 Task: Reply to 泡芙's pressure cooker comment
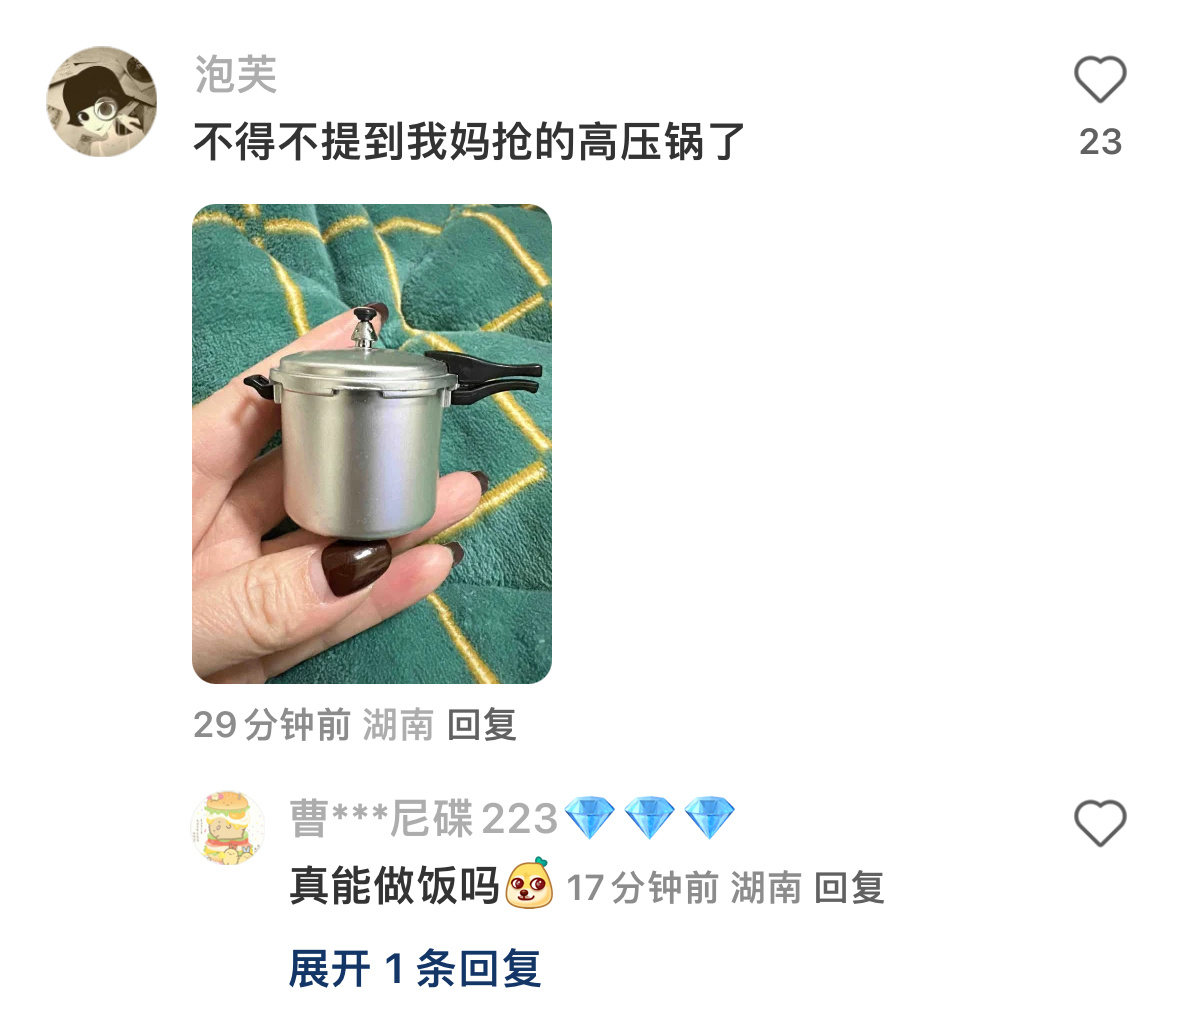point(482,725)
